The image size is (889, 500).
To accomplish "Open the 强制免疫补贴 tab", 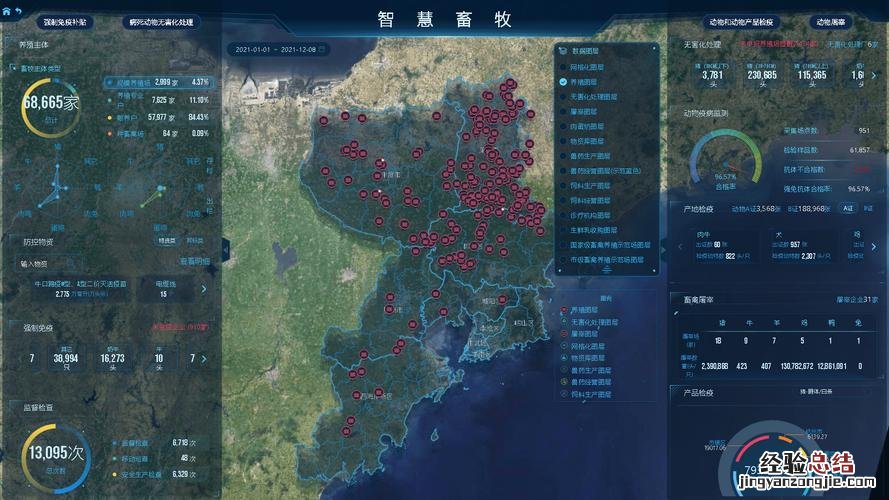I will click(64, 21).
